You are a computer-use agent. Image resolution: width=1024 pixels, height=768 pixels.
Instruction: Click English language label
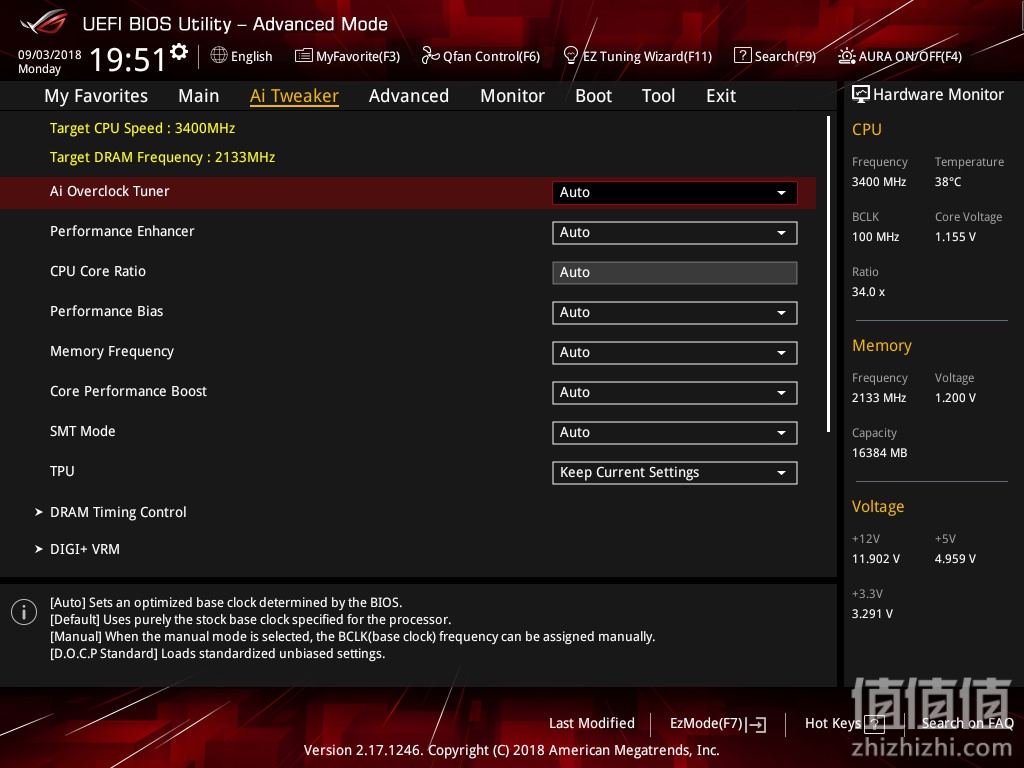pos(251,56)
